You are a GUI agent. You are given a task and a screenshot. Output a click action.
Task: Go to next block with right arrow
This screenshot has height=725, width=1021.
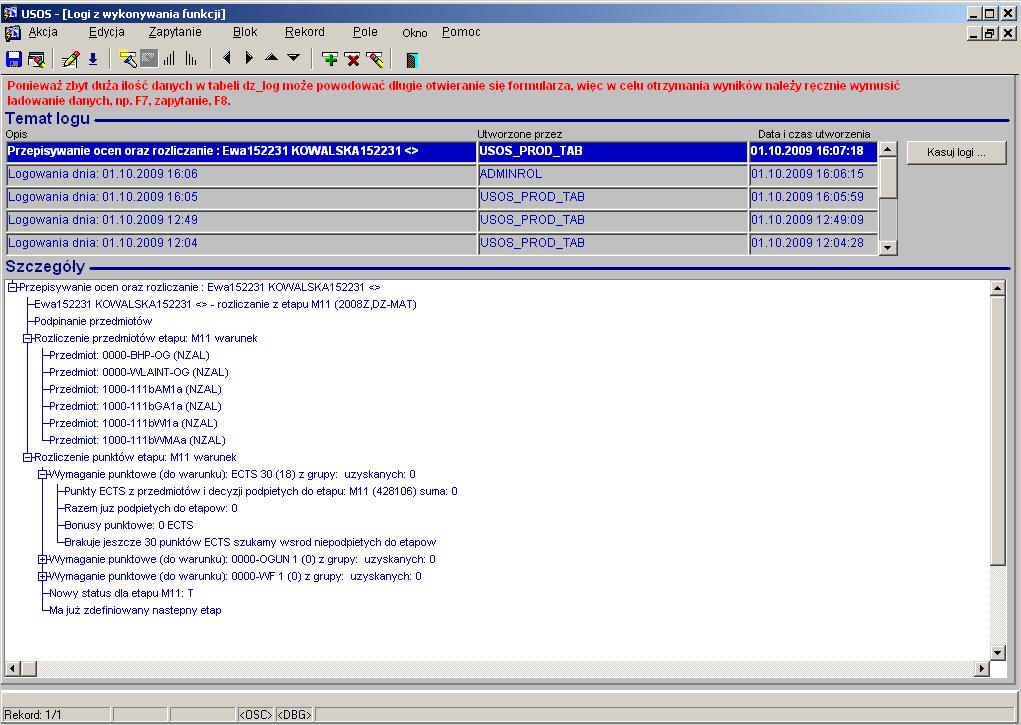click(249, 58)
